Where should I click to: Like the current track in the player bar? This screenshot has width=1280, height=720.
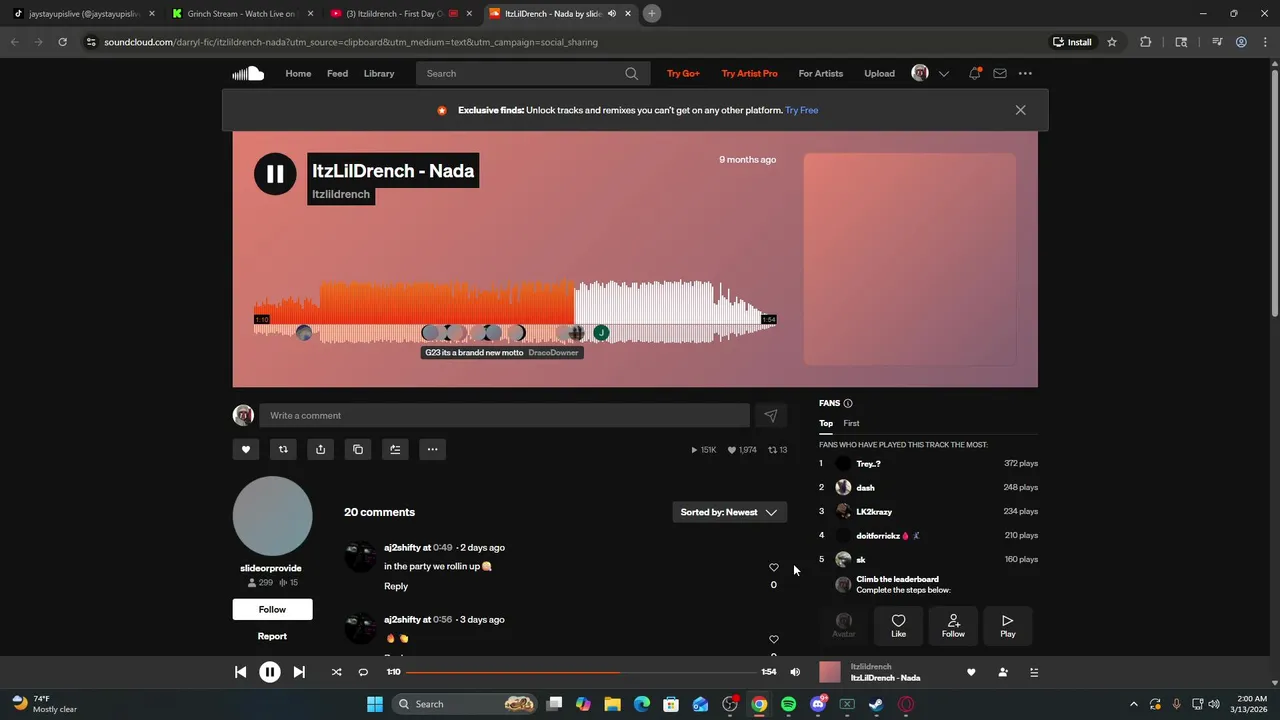971,672
